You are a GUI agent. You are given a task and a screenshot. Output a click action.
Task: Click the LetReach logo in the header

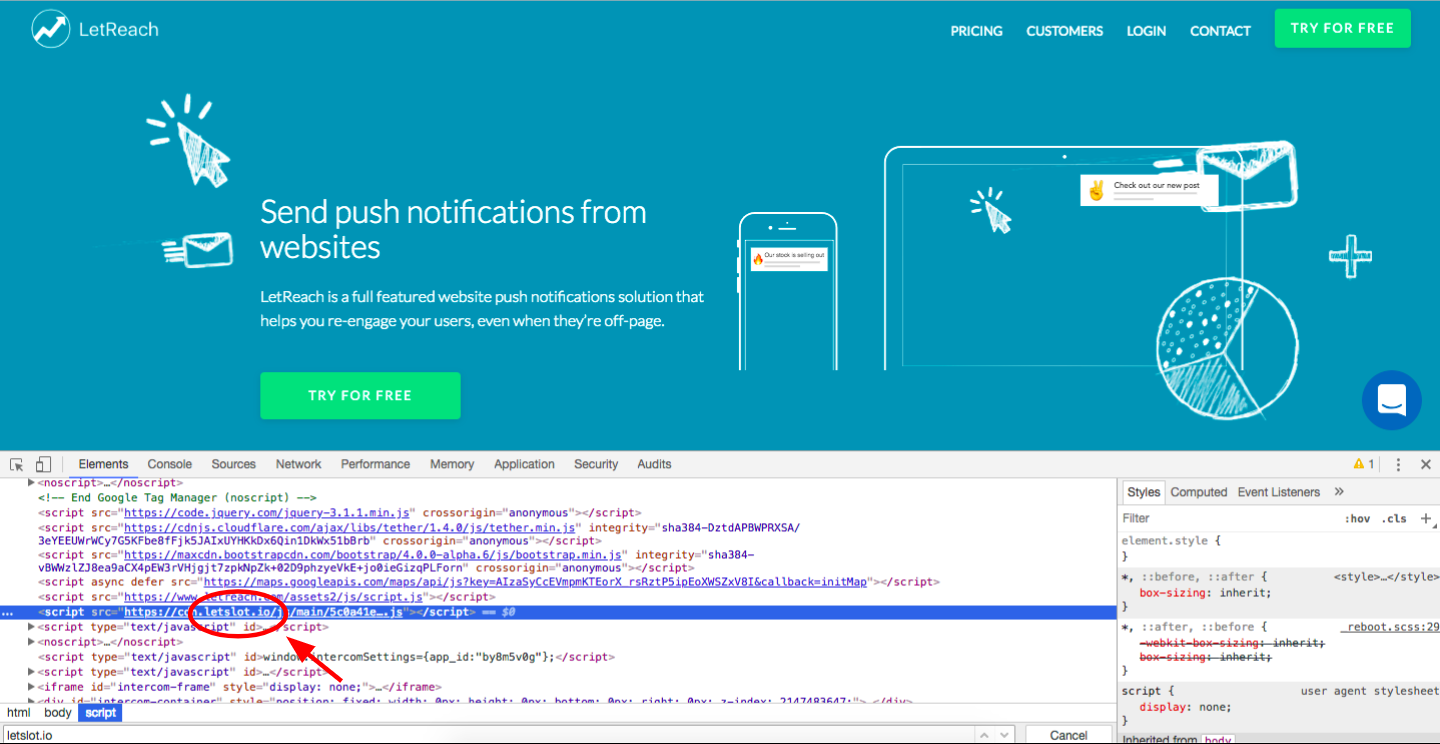click(x=95, y=29)
